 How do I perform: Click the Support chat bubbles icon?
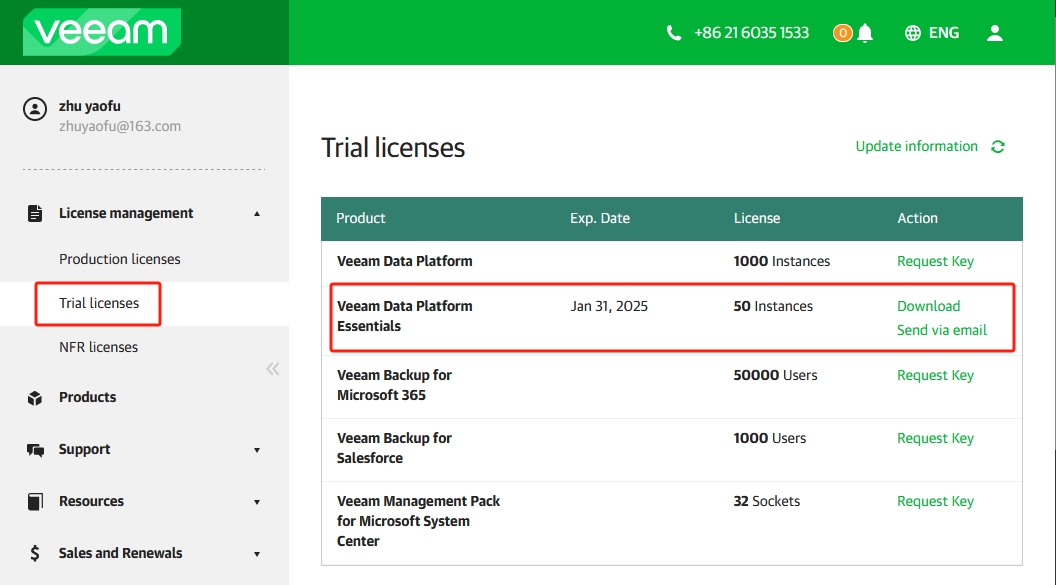[x=35, y=450]
